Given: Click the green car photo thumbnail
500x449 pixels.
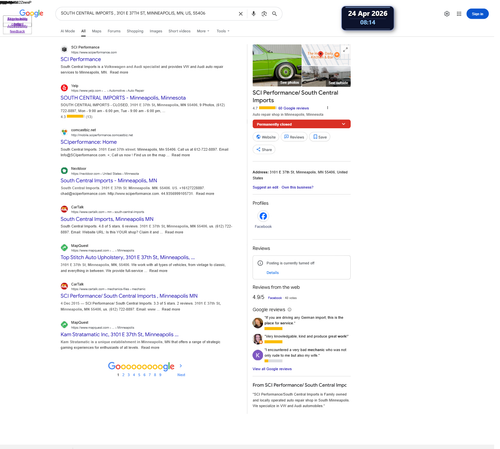Looking at the screenshot, I should pos(277,65).
